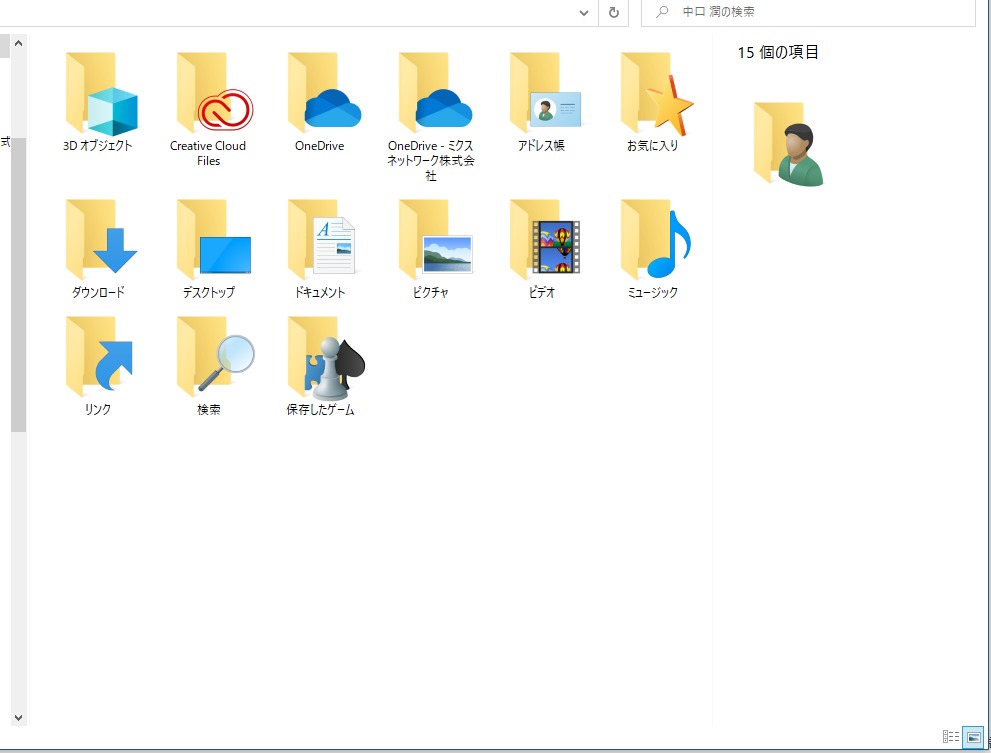Open the 保存したゲーム saved games folder
The image size is (991, 753).
(x=320, y=360)
